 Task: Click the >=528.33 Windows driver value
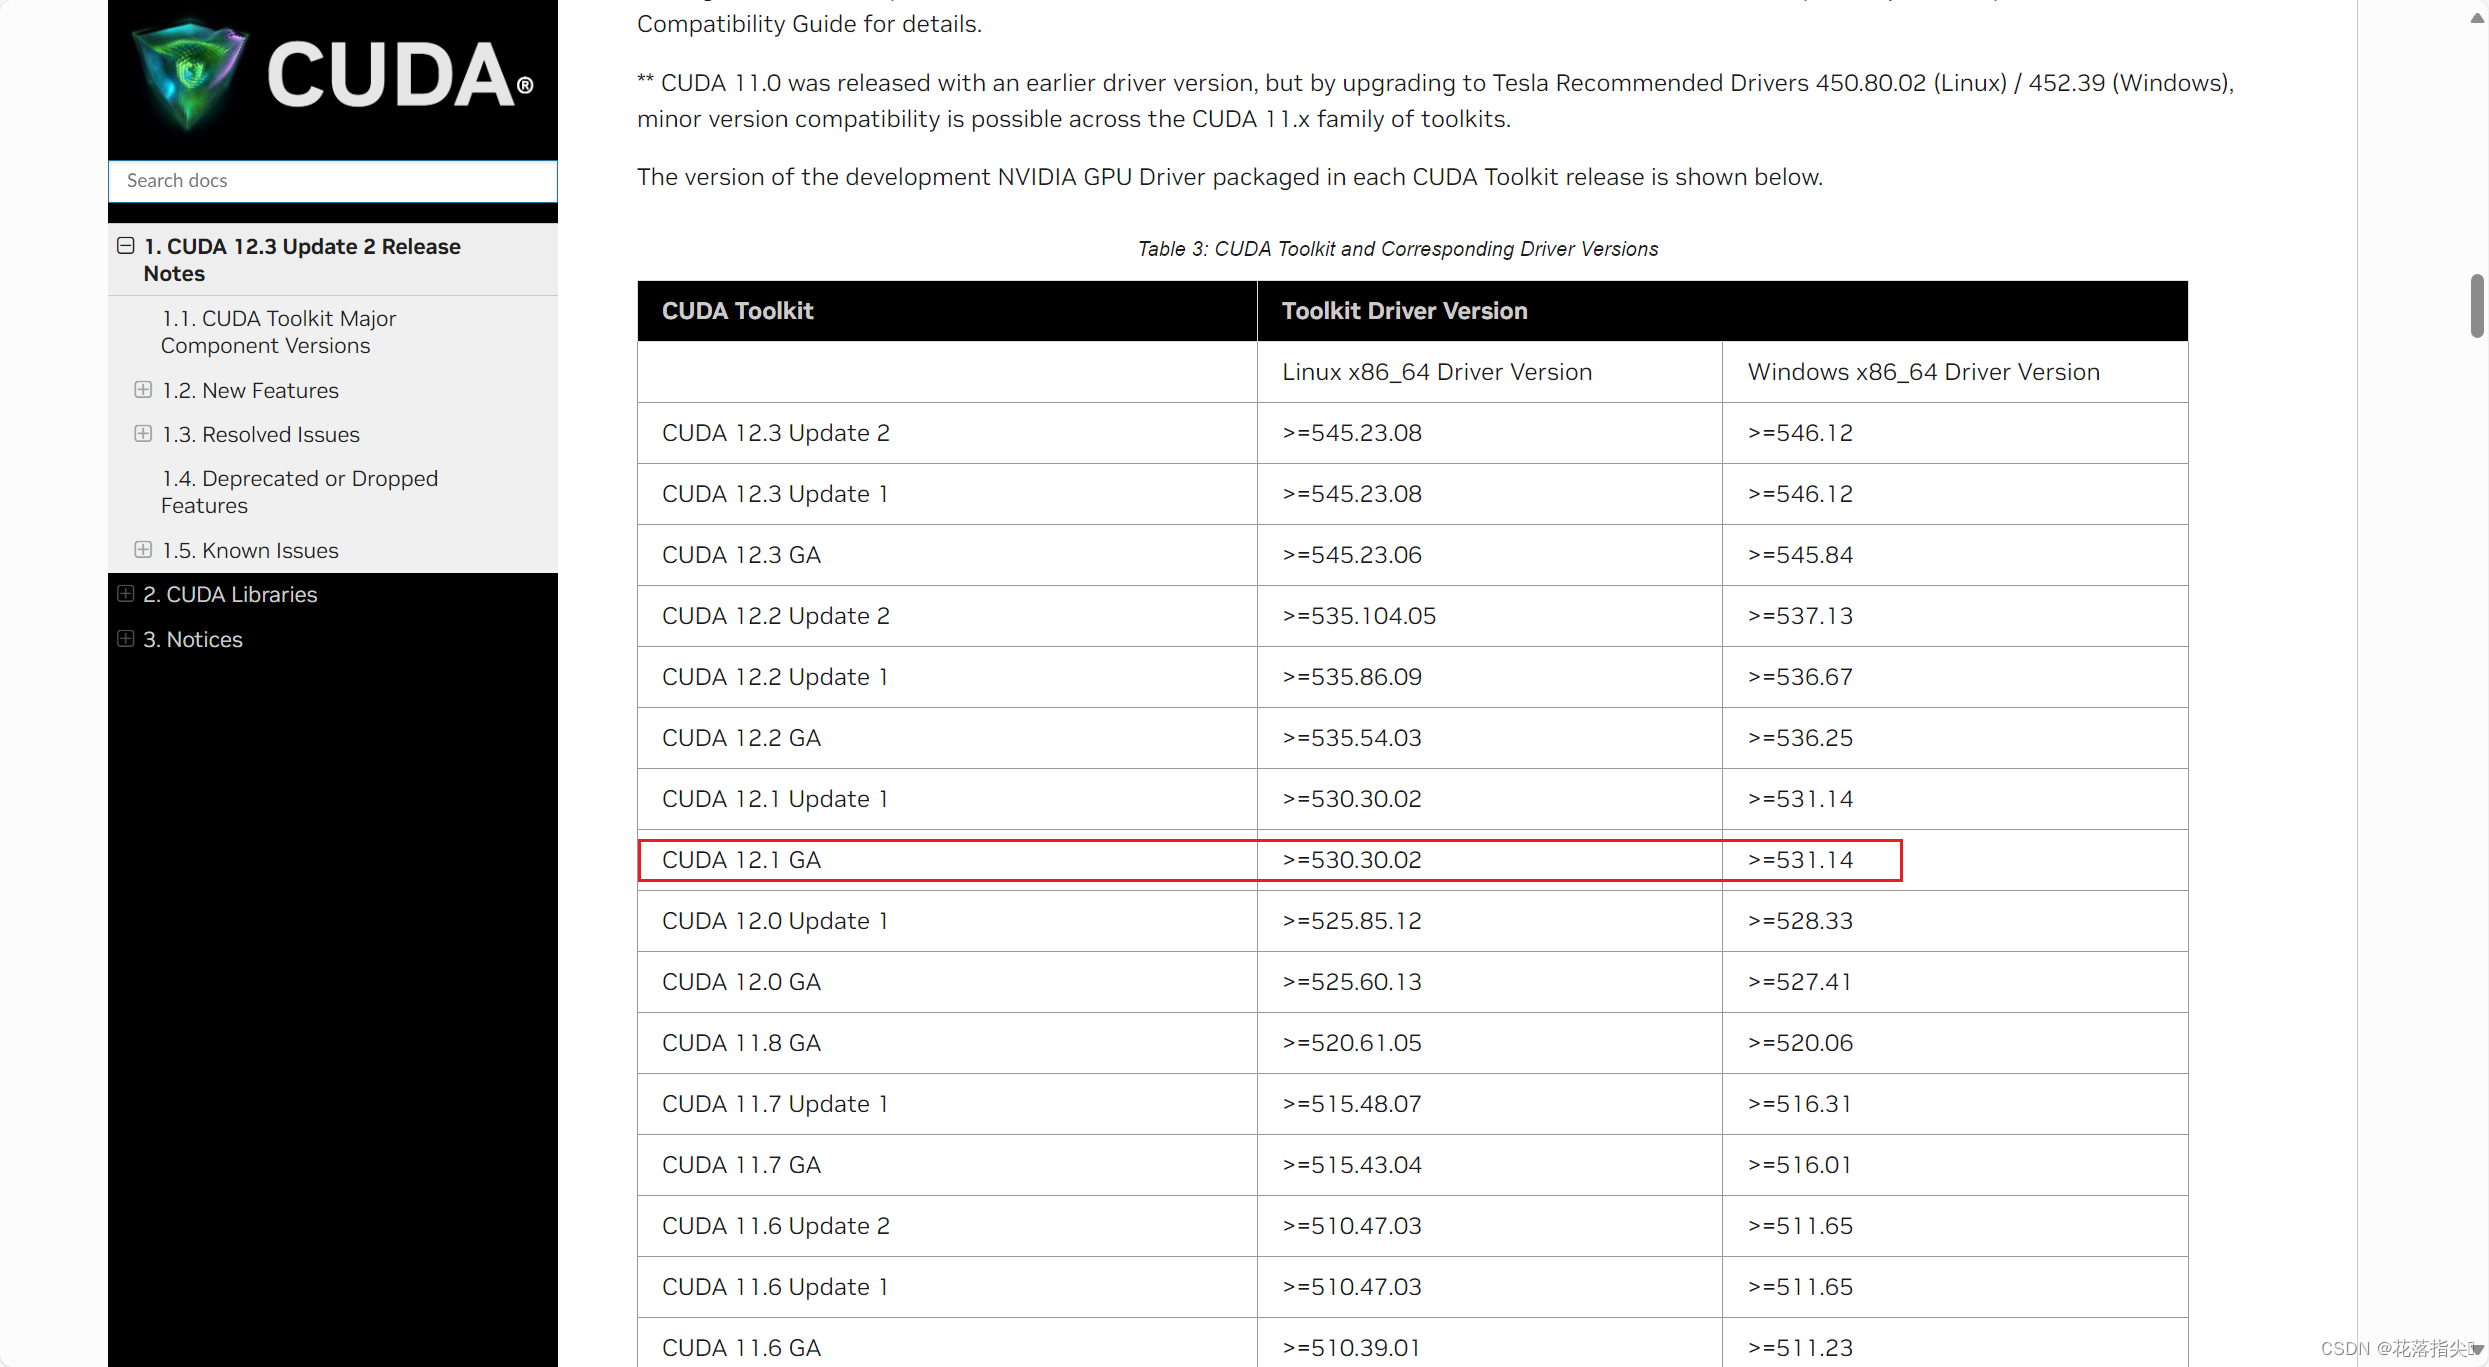tap(1800, 921)
